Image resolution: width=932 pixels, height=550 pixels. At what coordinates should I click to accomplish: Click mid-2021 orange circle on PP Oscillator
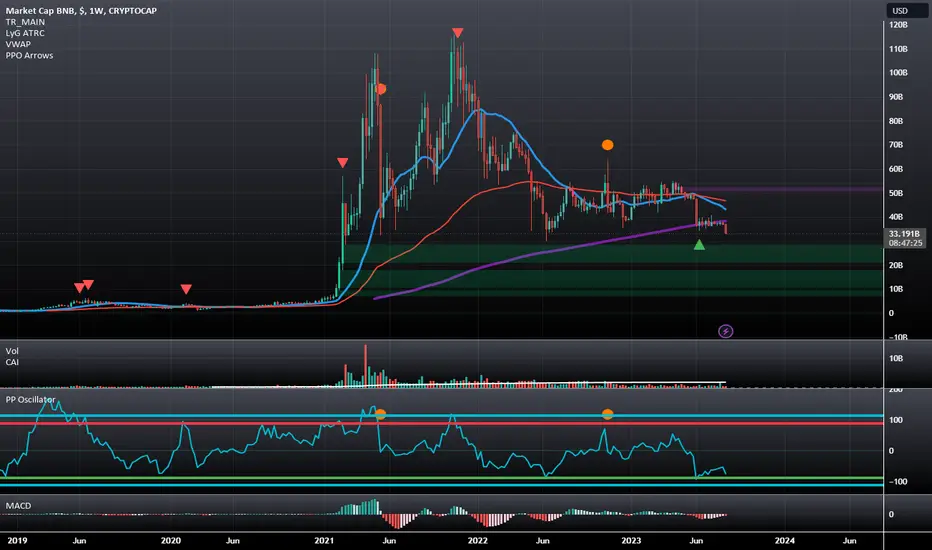tap(380, 414)
